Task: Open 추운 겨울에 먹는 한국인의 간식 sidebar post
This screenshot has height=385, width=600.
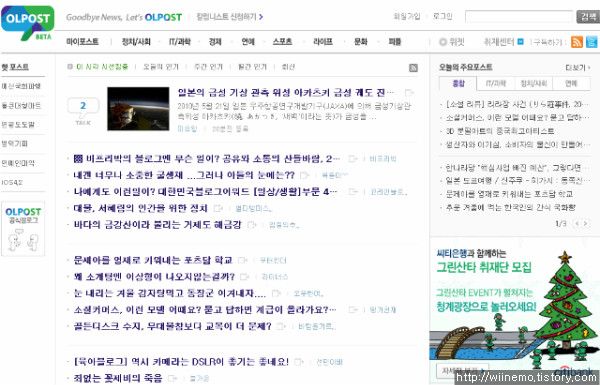Action: [510, 207]
